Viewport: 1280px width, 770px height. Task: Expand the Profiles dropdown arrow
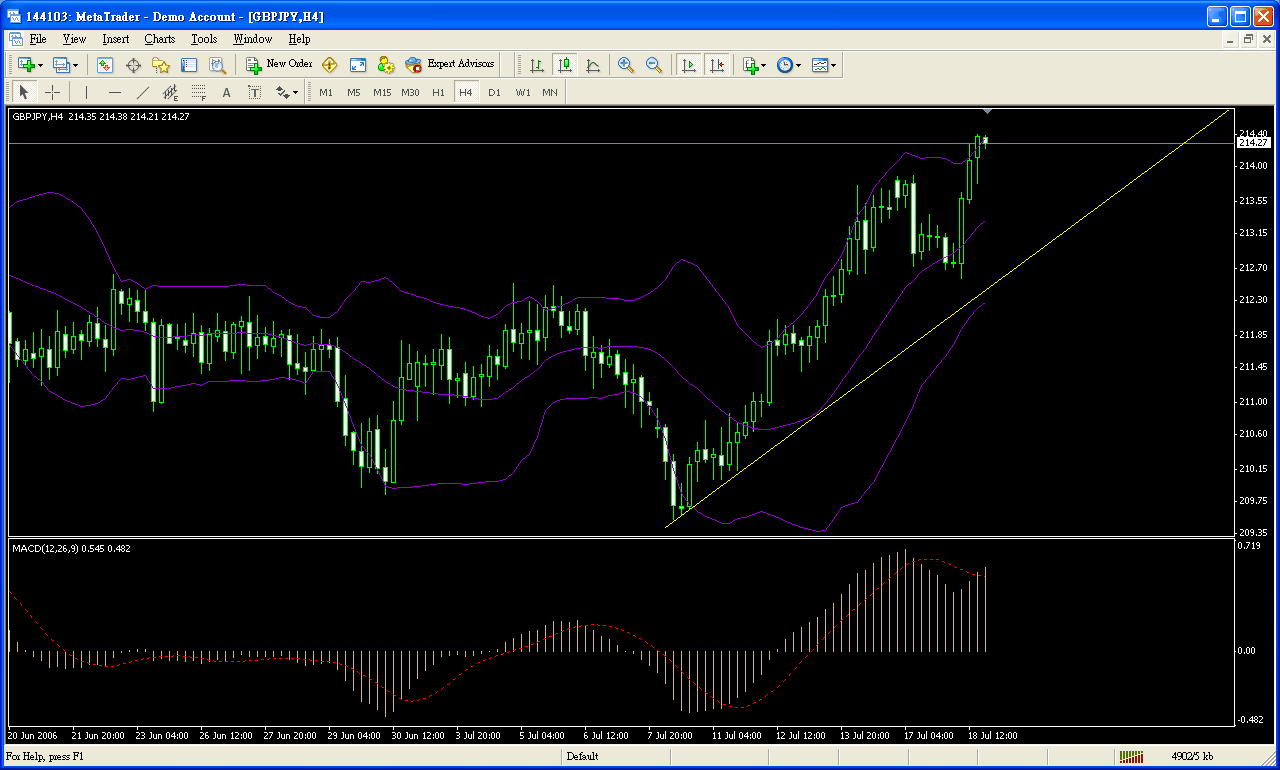[76, 65]
